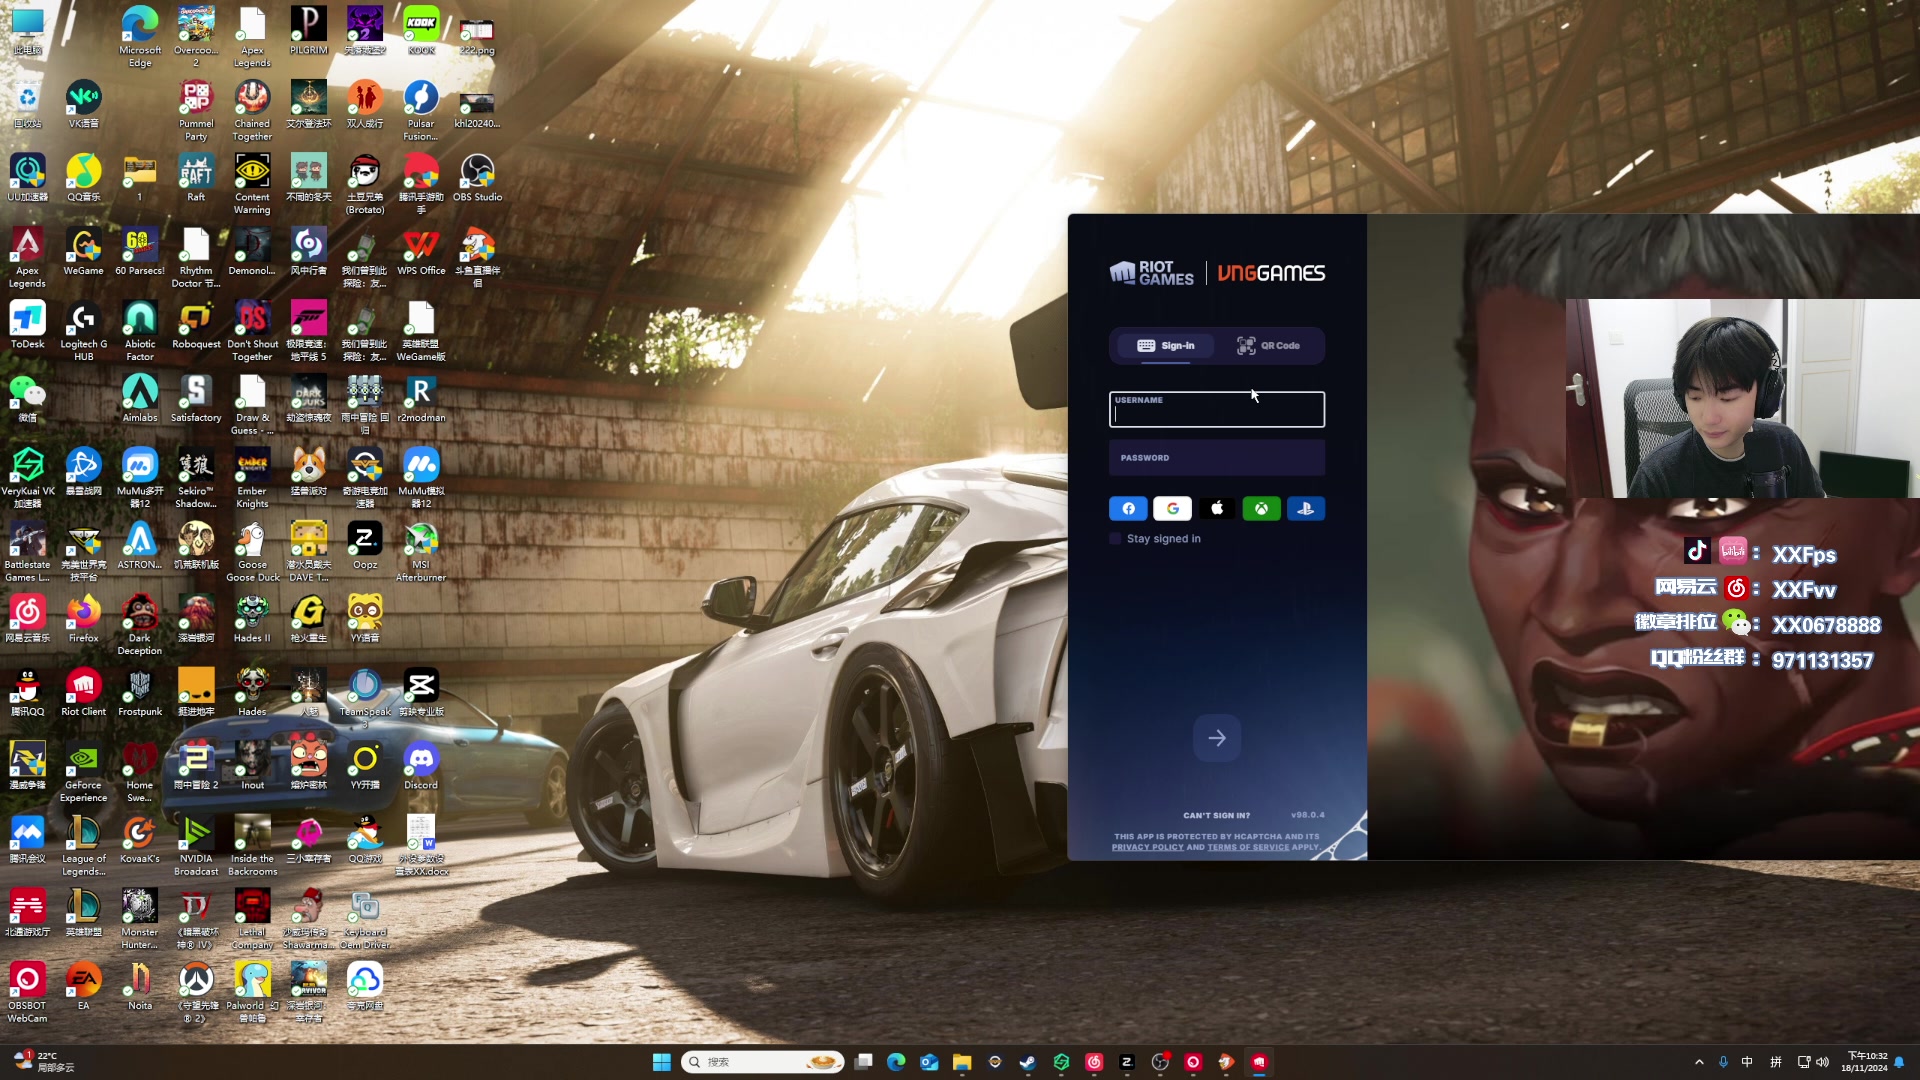Viewport: 1920px width, 1080px height.
Task: Select the Abiotic Factor desktop icon
Action: point(140,331)
